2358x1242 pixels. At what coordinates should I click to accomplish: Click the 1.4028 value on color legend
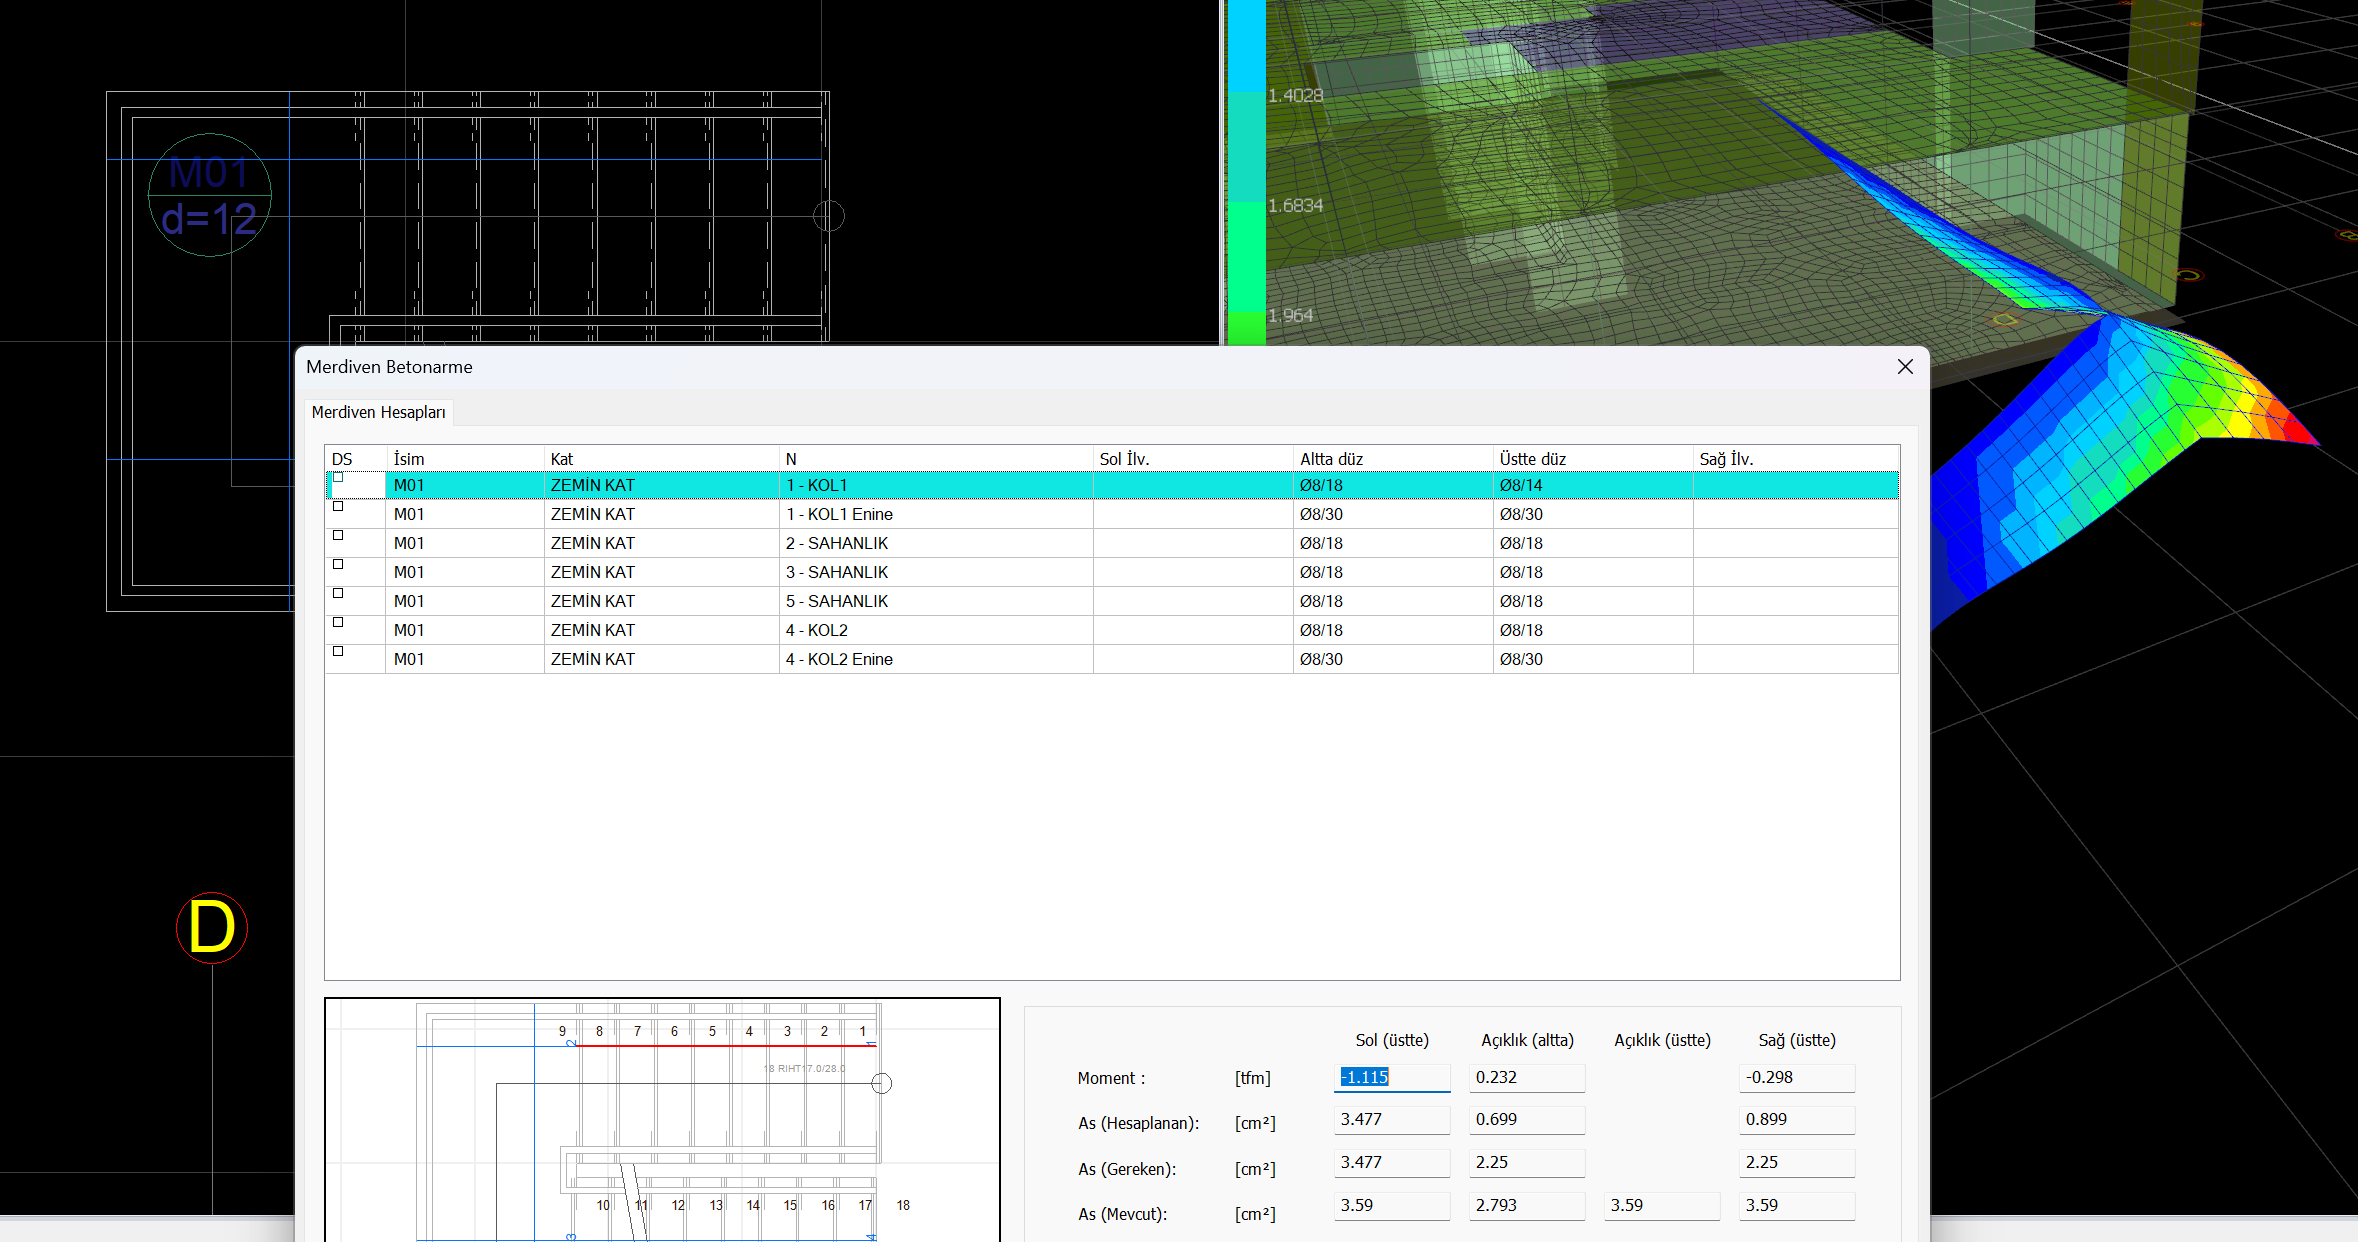1295,95
